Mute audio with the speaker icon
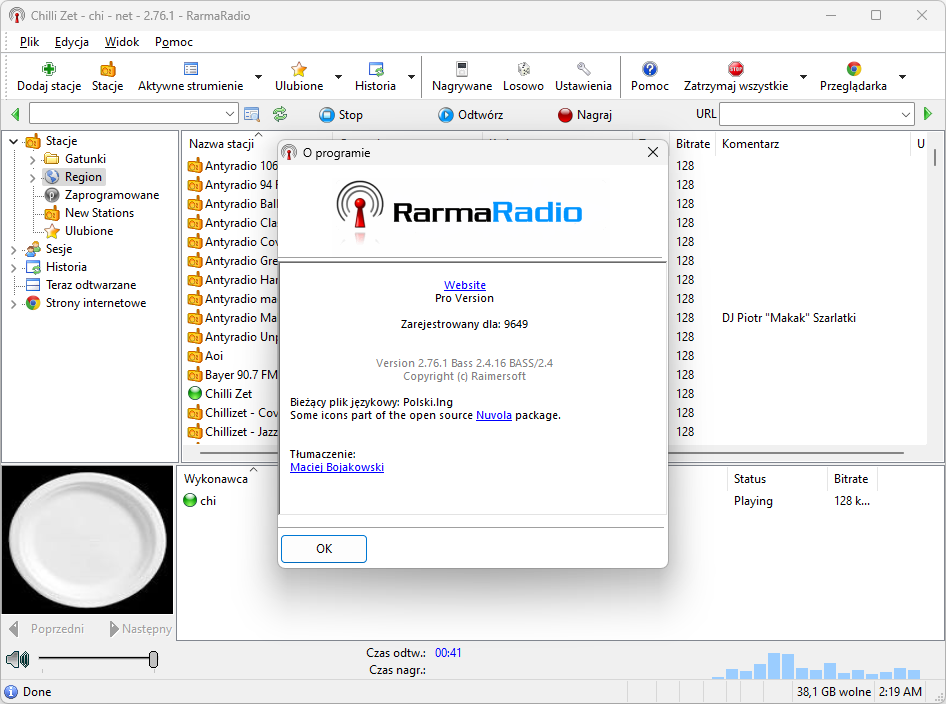The height and width of the screenshot is (704, 946). 17,659
